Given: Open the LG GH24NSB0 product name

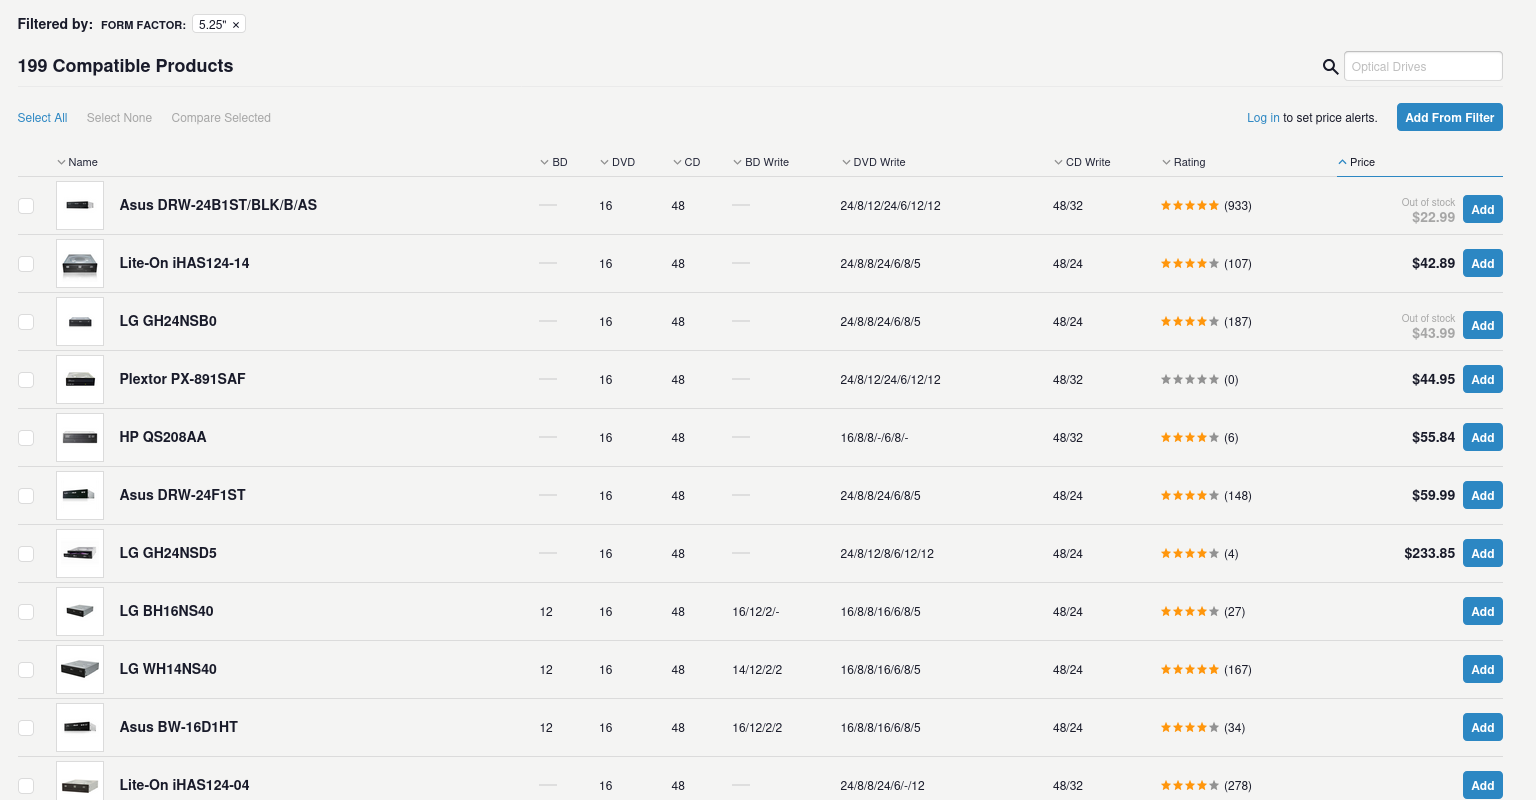Looking at the screenshot, I should 168,321.
